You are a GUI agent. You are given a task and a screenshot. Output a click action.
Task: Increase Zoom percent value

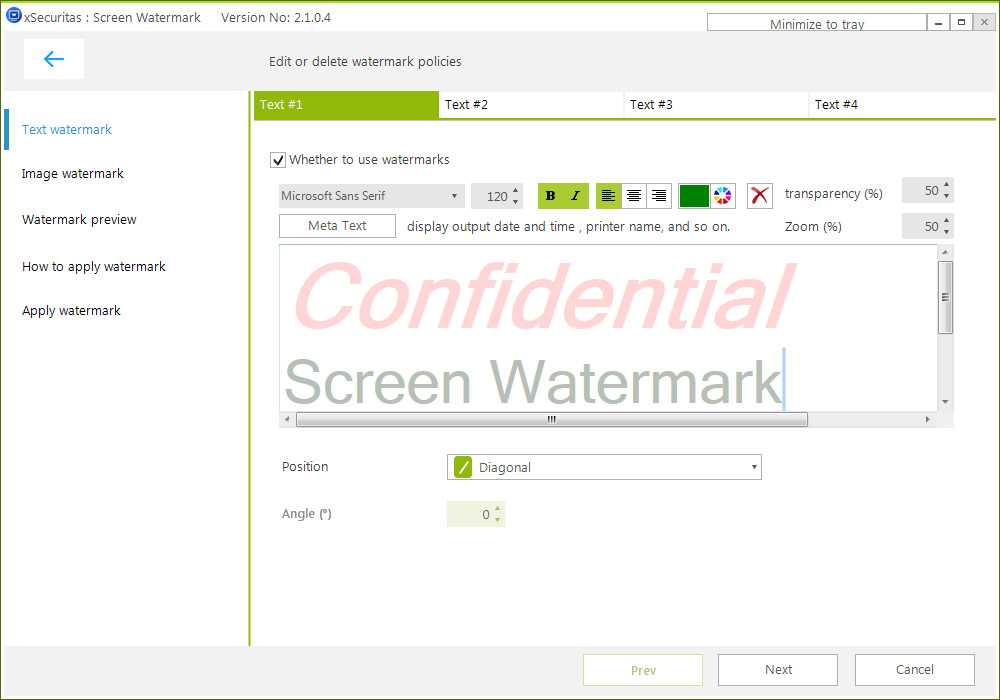click(946, 221)
